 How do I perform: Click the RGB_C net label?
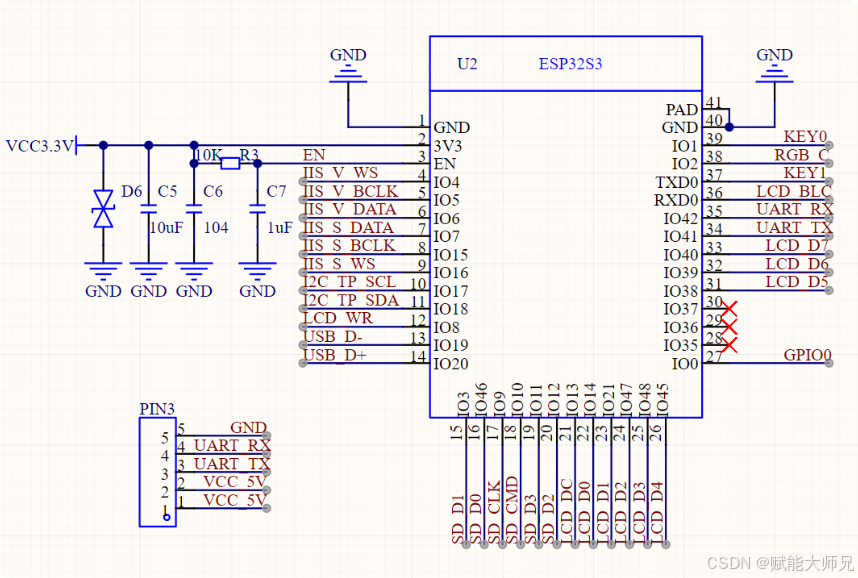pyautogui.click(x=802, y=155)
